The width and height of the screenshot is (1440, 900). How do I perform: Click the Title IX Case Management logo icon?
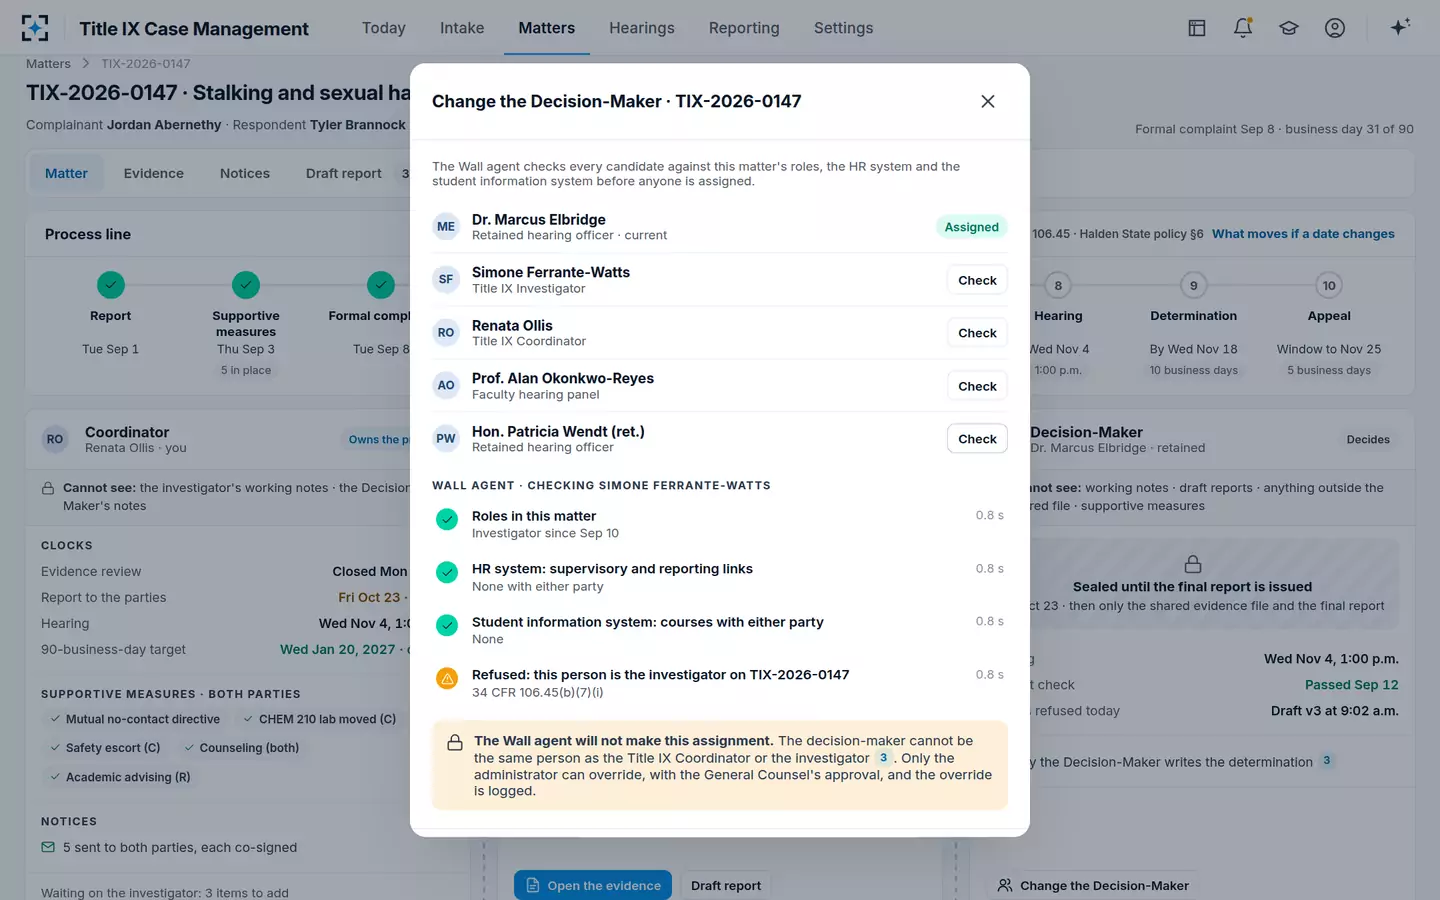point(35,28)
